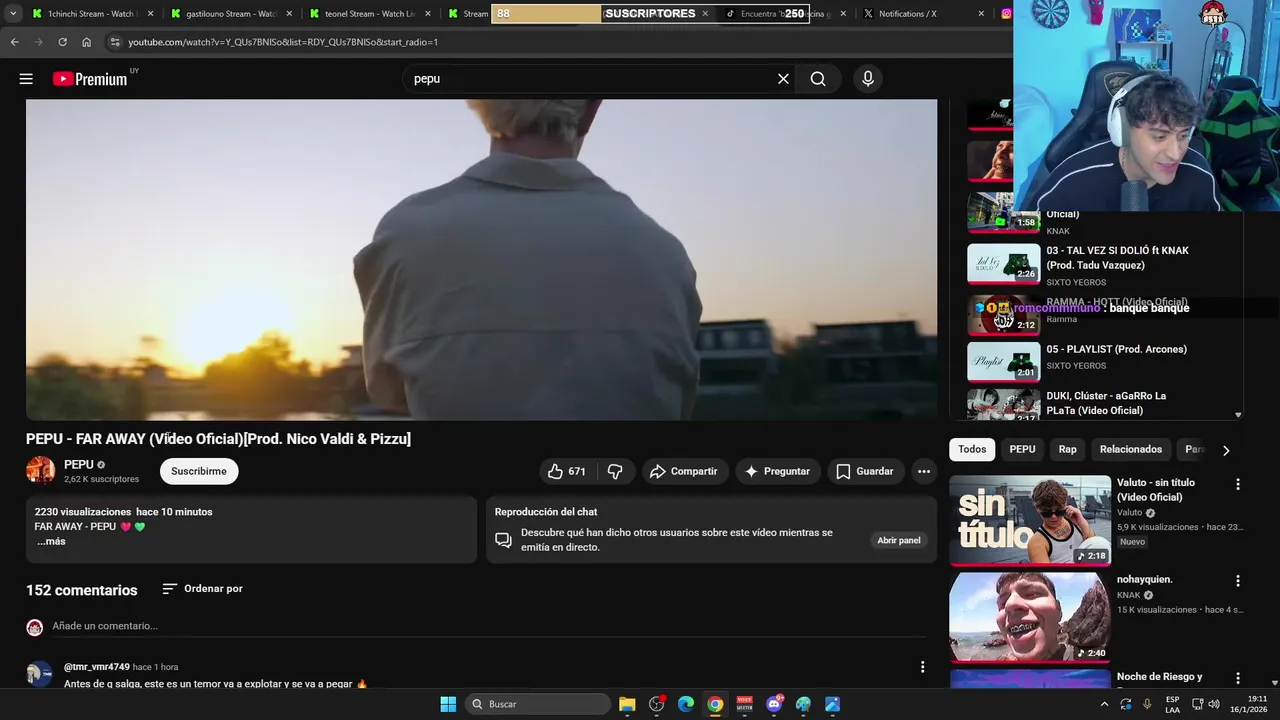Go to browser home page

click(86, 42)
